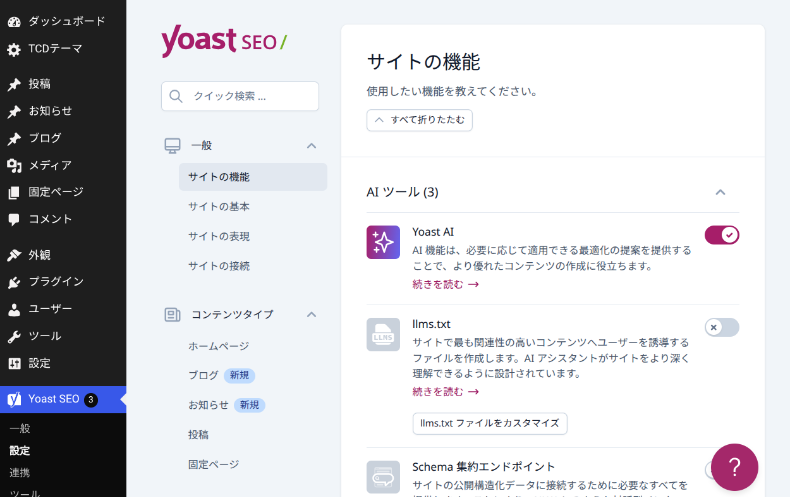Open Yoast SEO 設定 submenu item
Screen dimensions: 790x497
20,451
